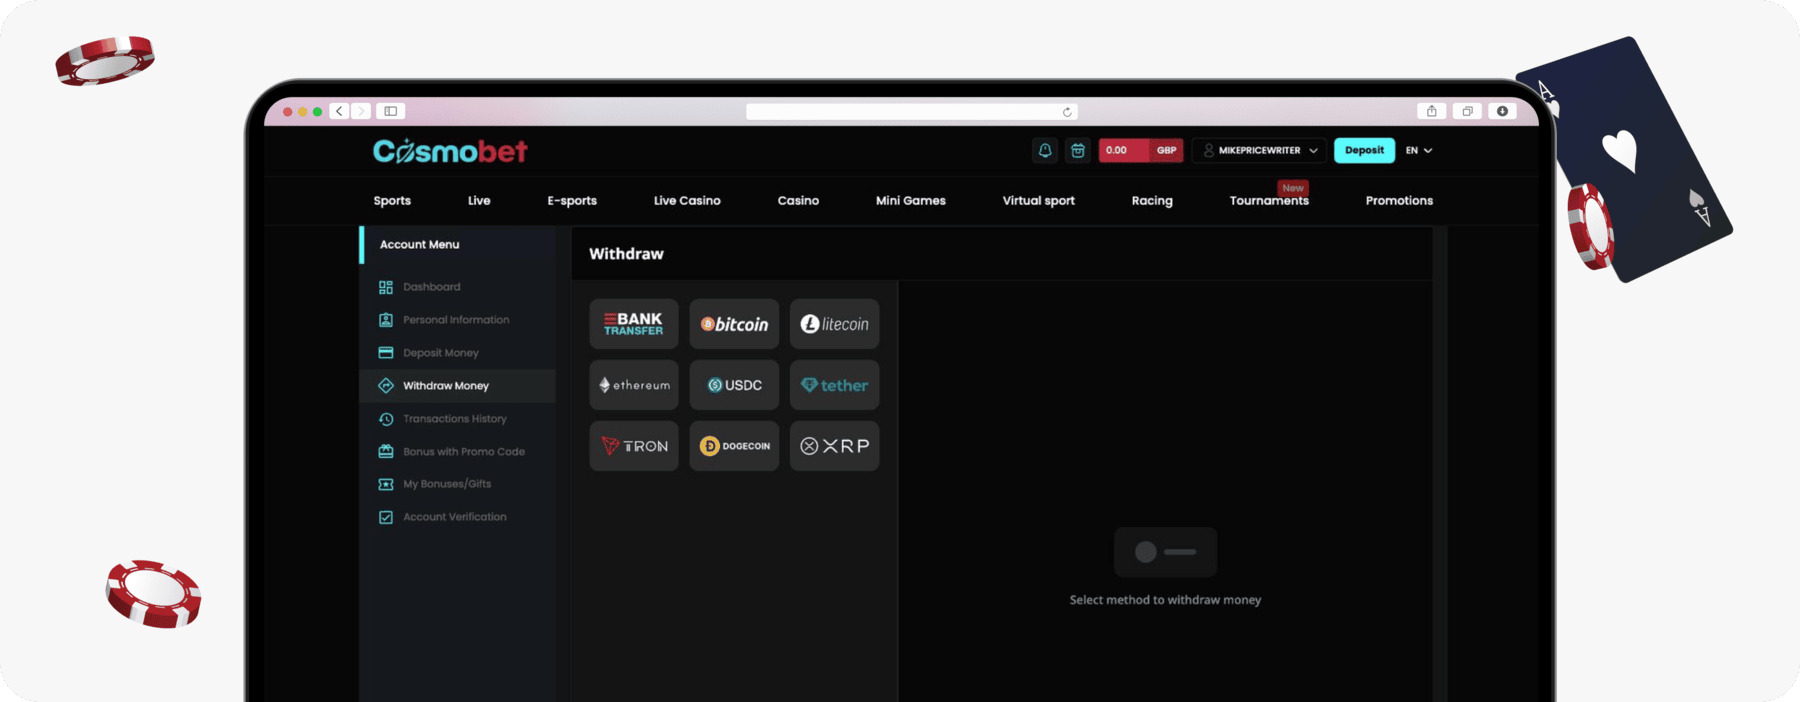Choose TRON withdrawal method
The width and height of the screenshot is (1800, 702).
coord(634,446)
